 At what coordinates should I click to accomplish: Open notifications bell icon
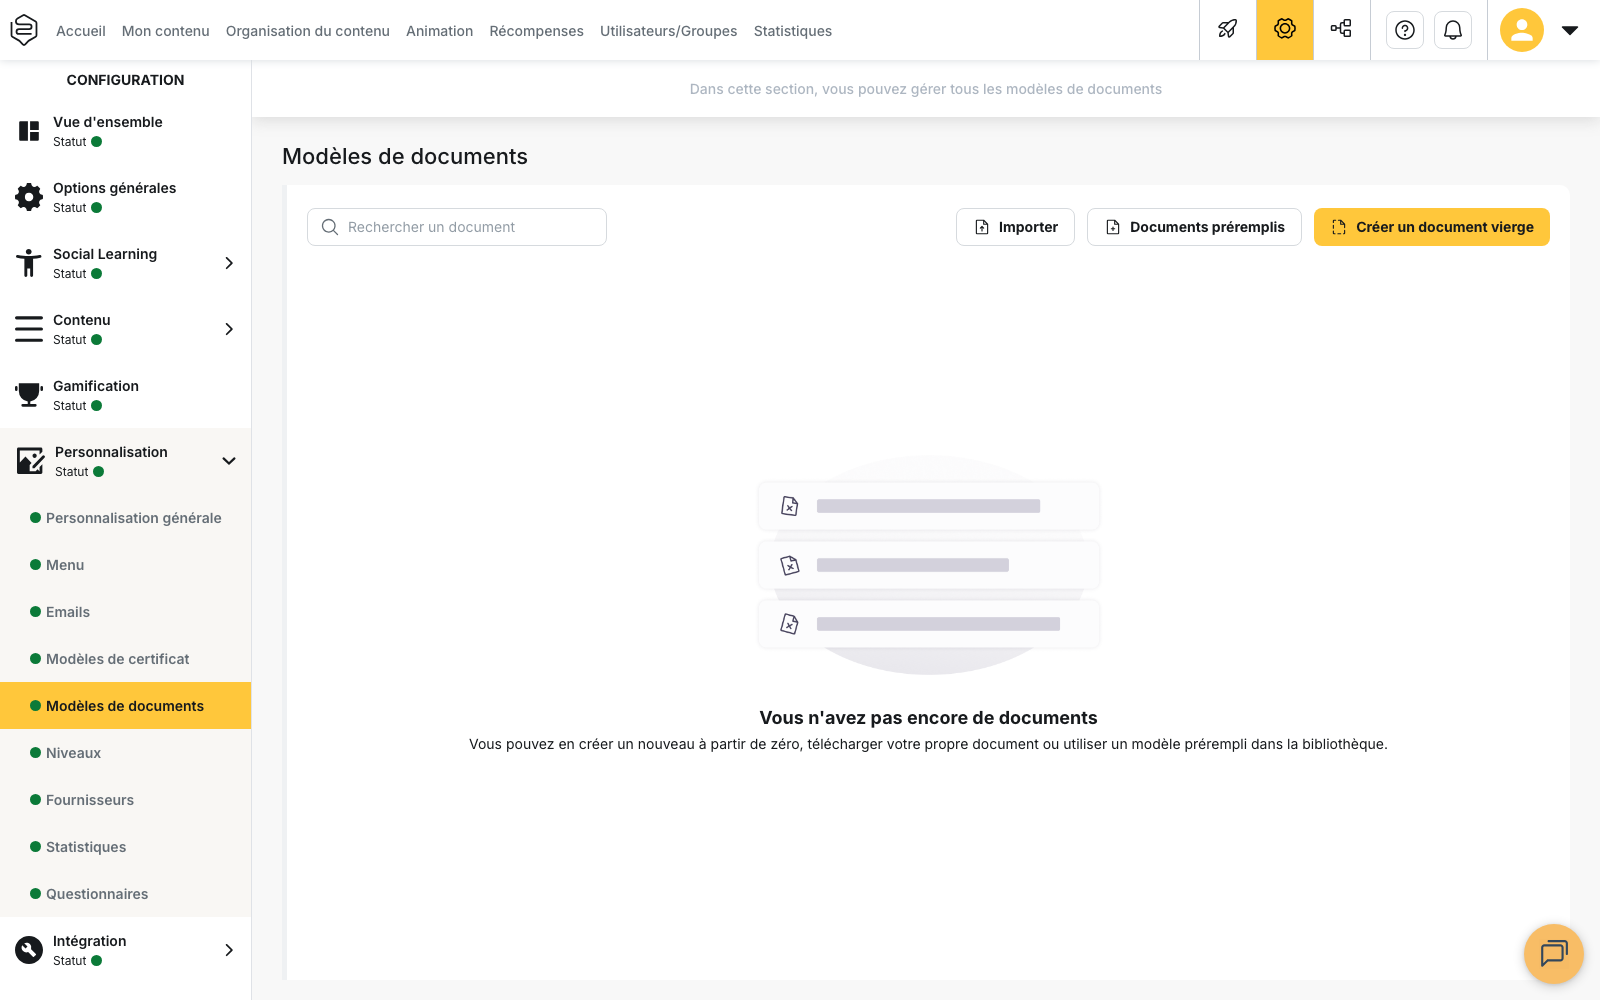1453,30
